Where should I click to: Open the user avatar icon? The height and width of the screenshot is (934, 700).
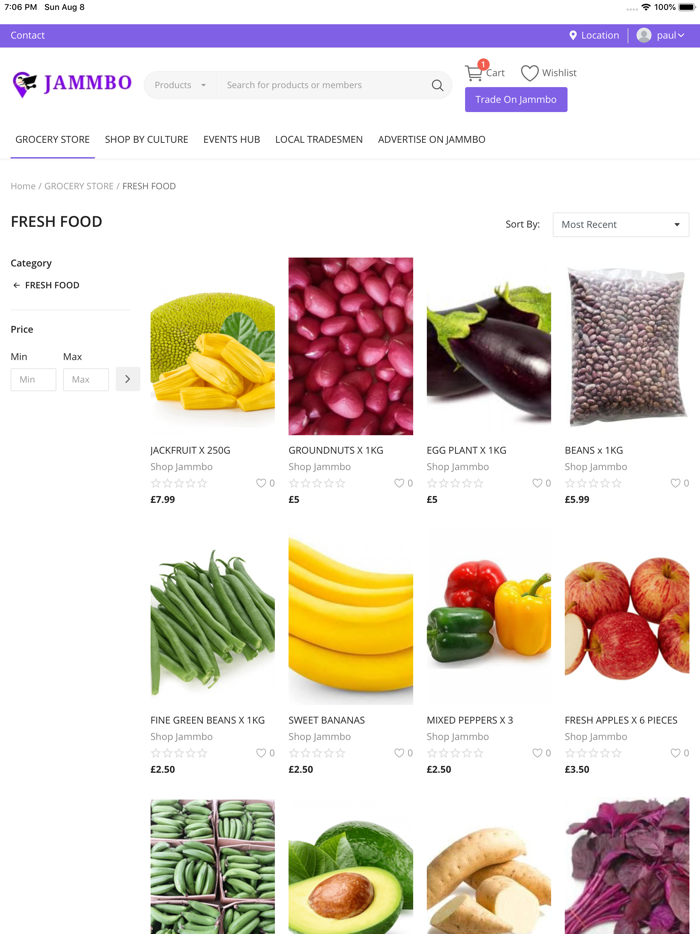click(x=644, y=35)
